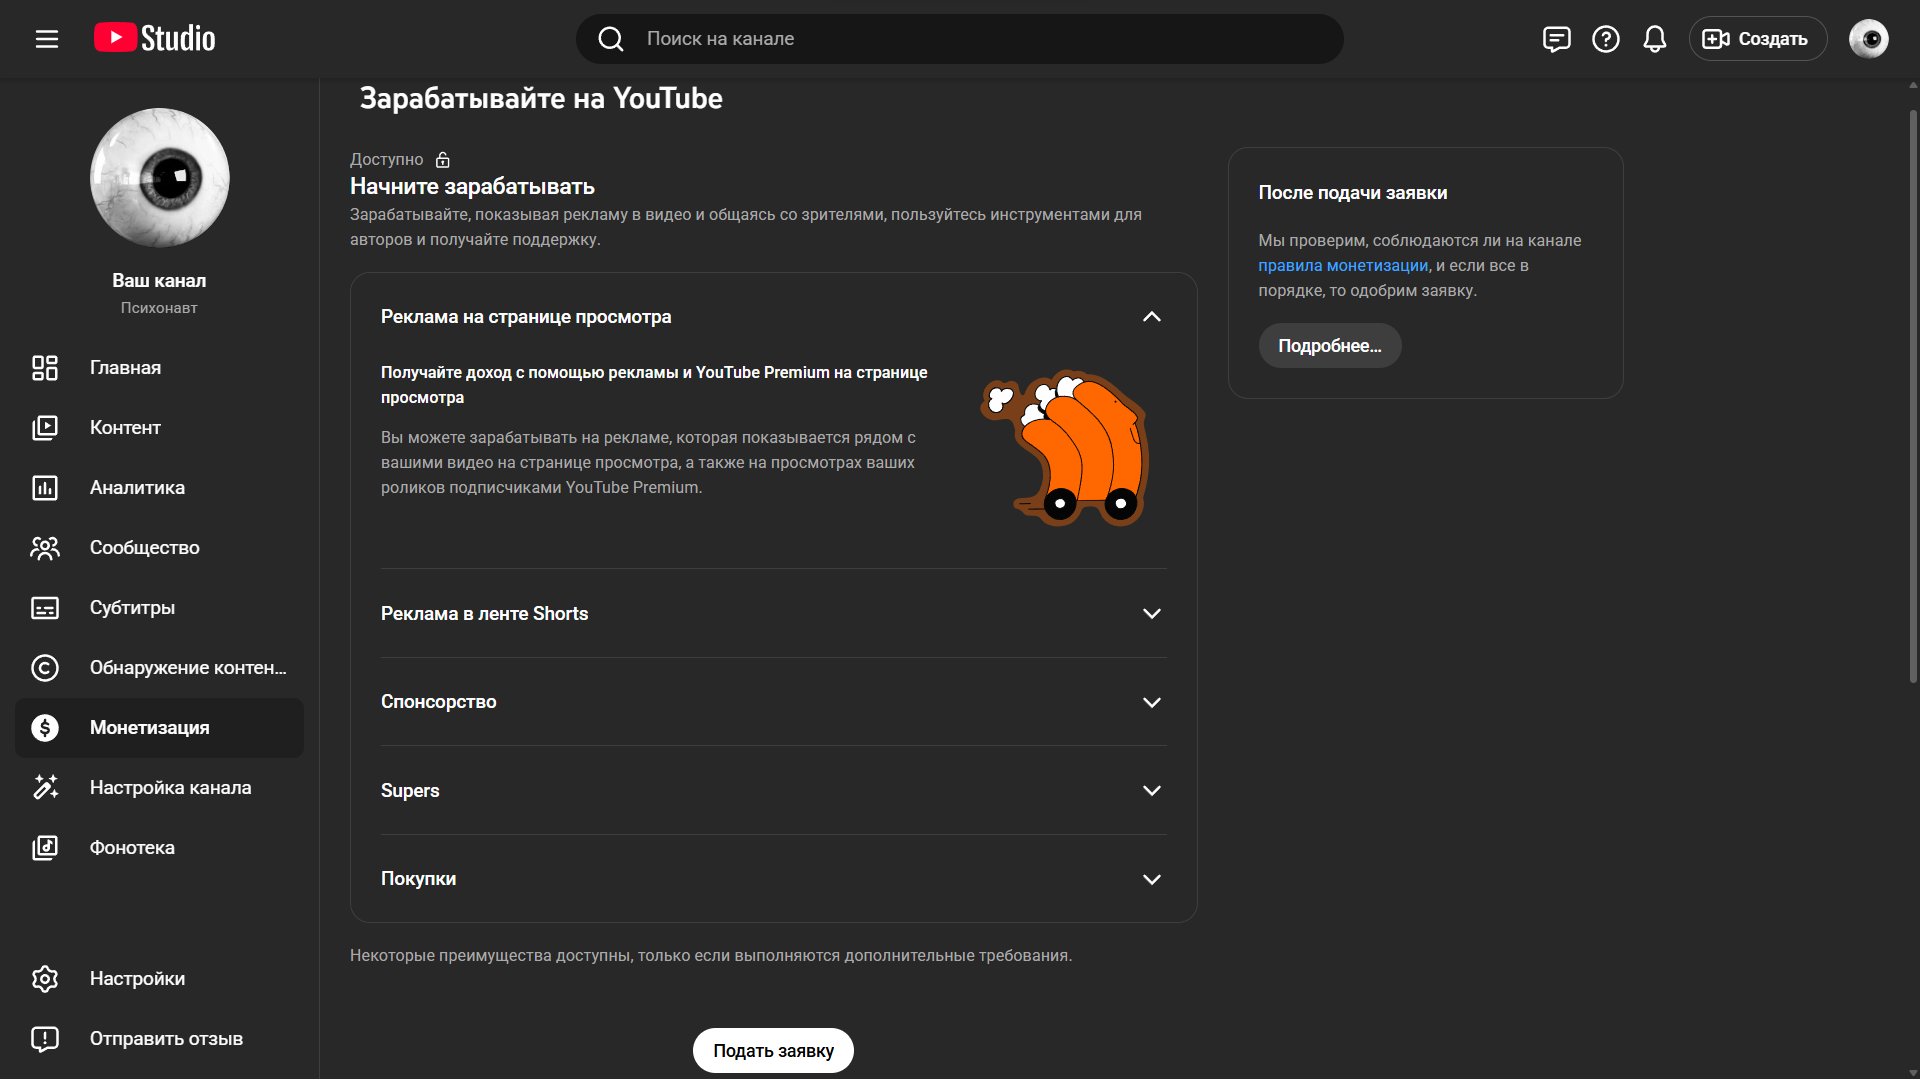Click the Начните зарабатывать heading

click(x=472, y=187)
